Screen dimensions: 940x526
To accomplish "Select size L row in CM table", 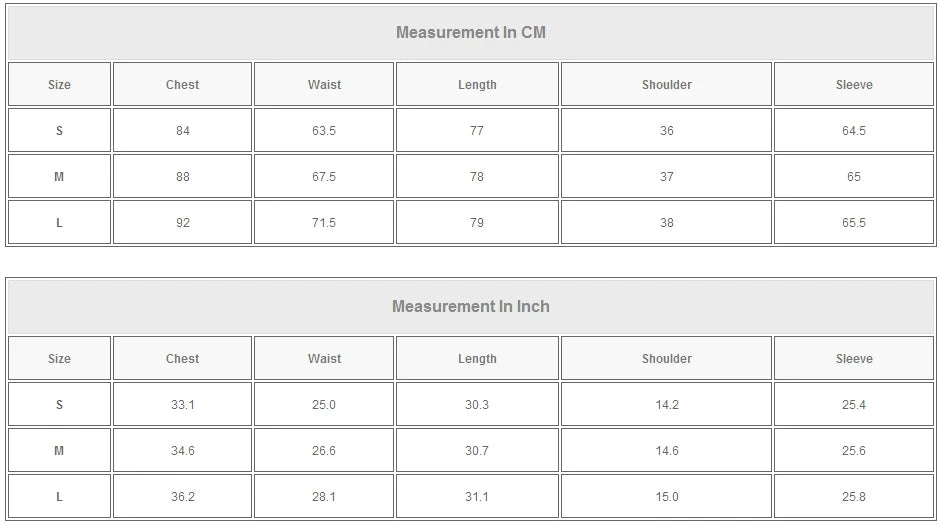I will [x=59, y=223].
